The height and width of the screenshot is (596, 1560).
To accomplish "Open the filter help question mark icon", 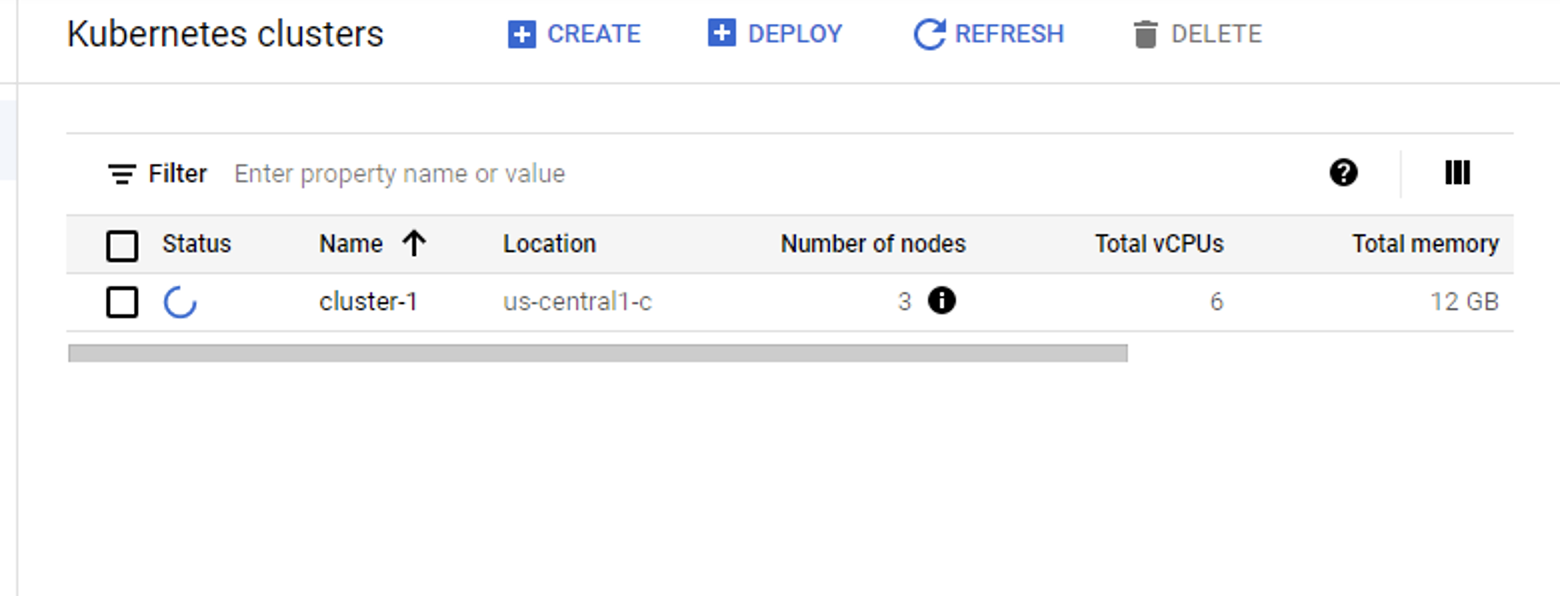I will click(x=1344, y=173).
